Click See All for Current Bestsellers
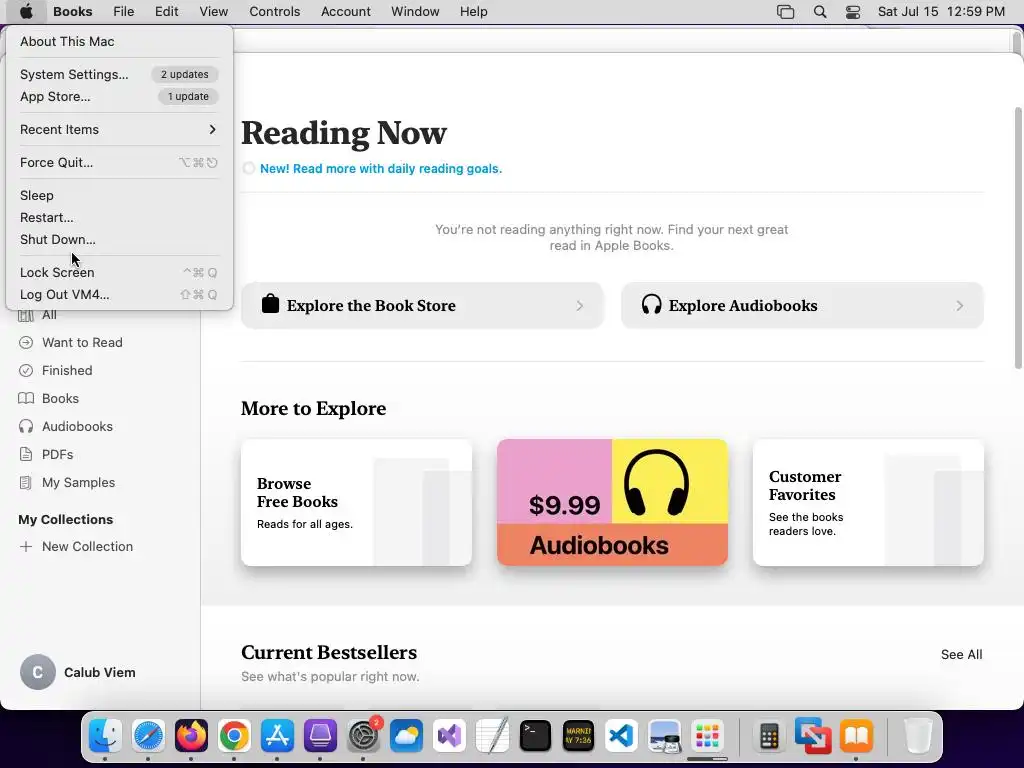This screenshot has width=1024, height=768. coord(961,654)
